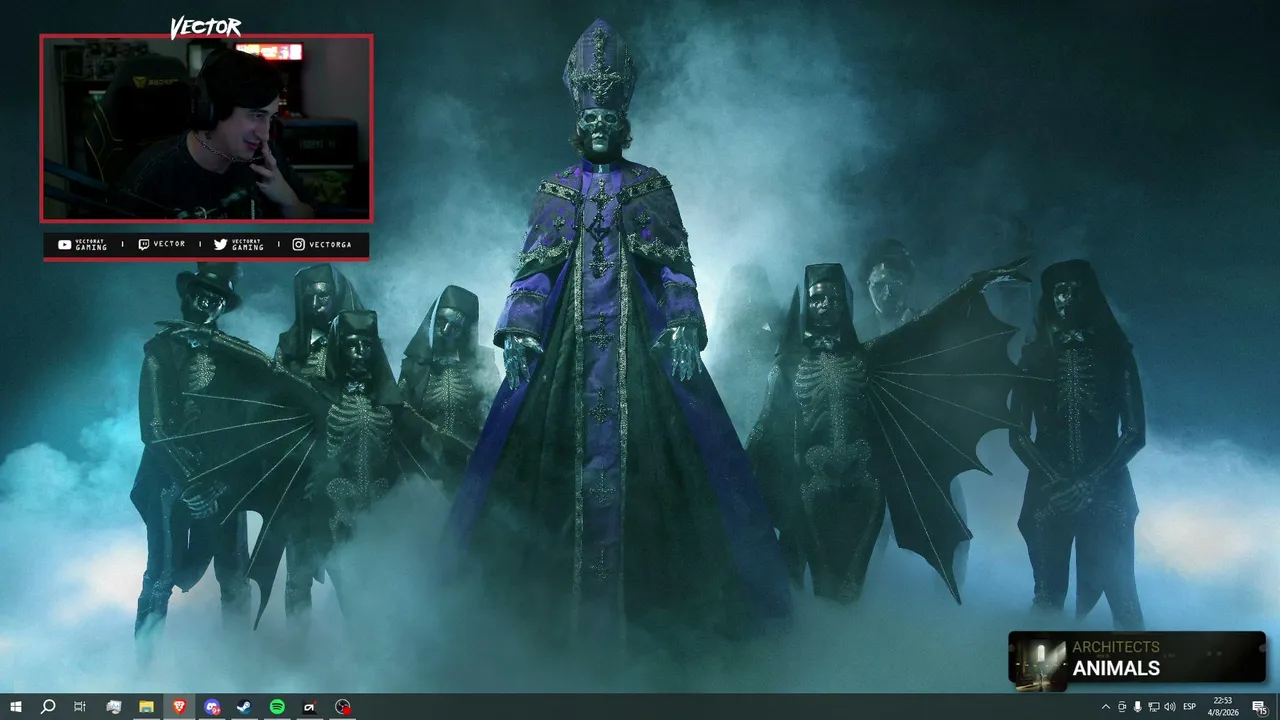Open Spotify from the taskbar

point(277,707)
